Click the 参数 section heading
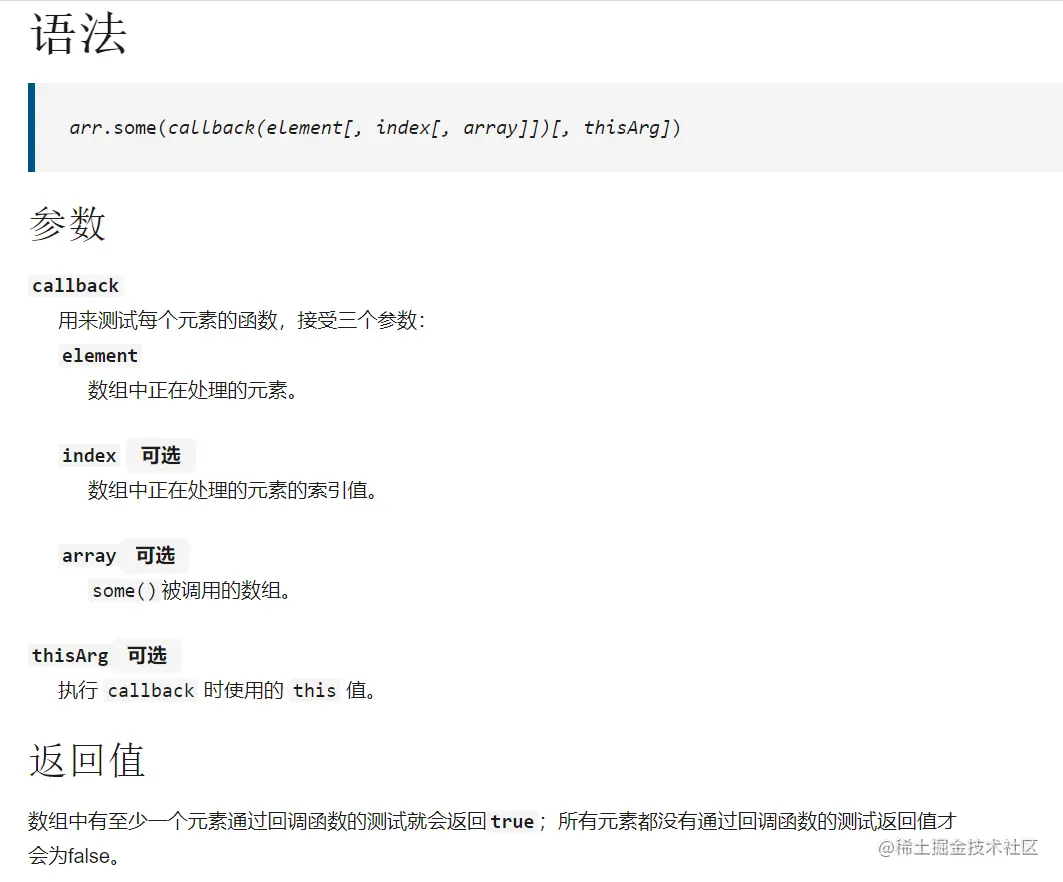The image size is (1063, 882). (x=66, y=224)
